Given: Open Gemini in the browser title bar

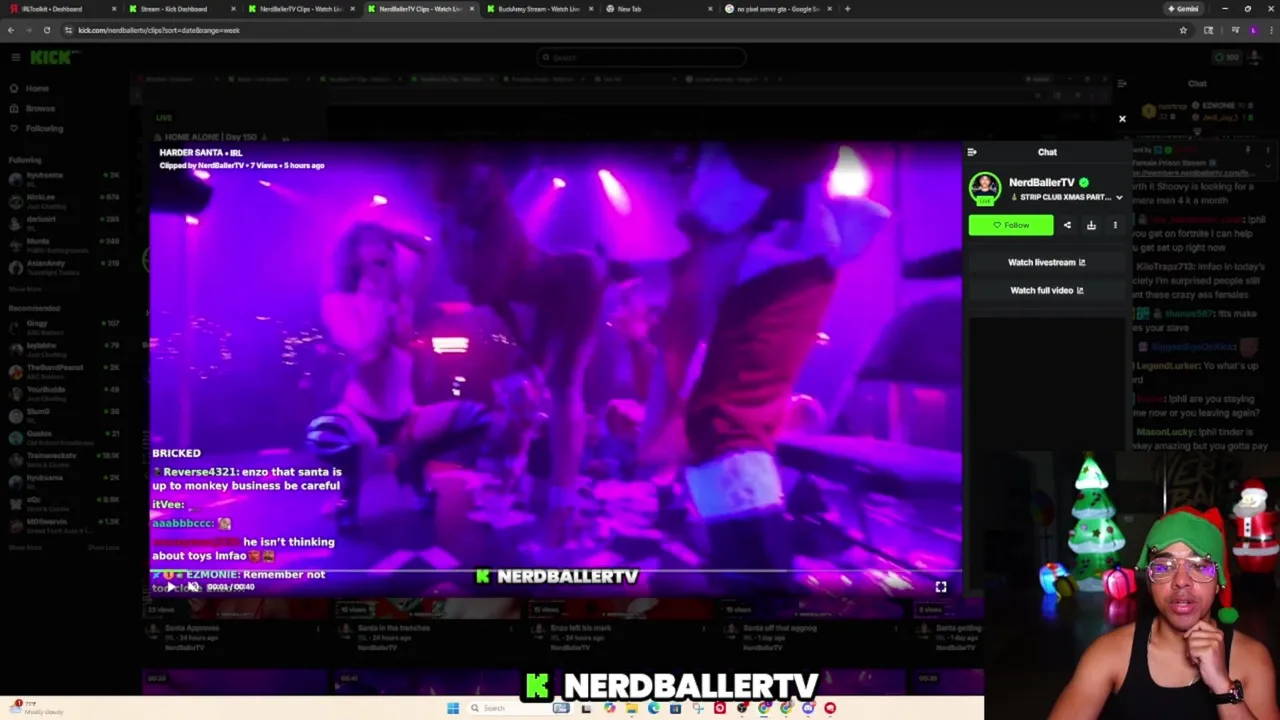Looking at the screenshot, I should click(1183, 9).
